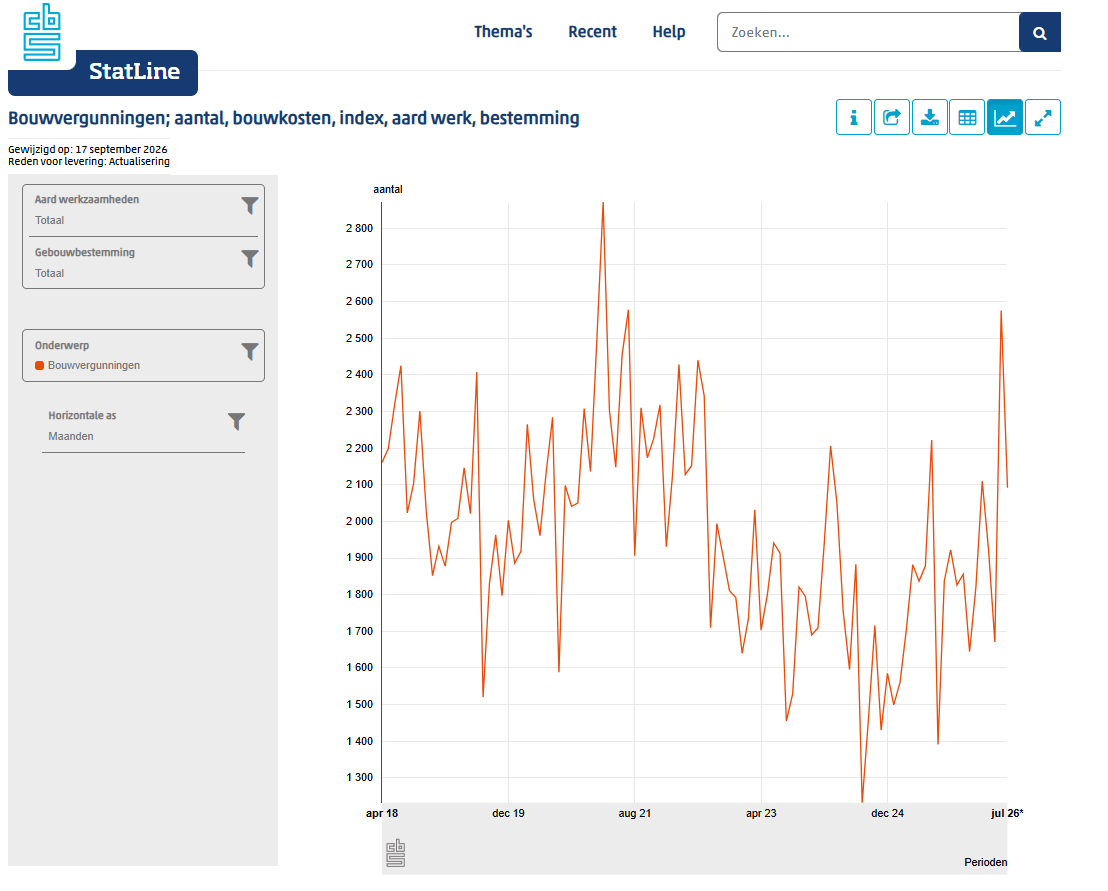
Task: Click the search magnifier button
Action: (1039, 33)
